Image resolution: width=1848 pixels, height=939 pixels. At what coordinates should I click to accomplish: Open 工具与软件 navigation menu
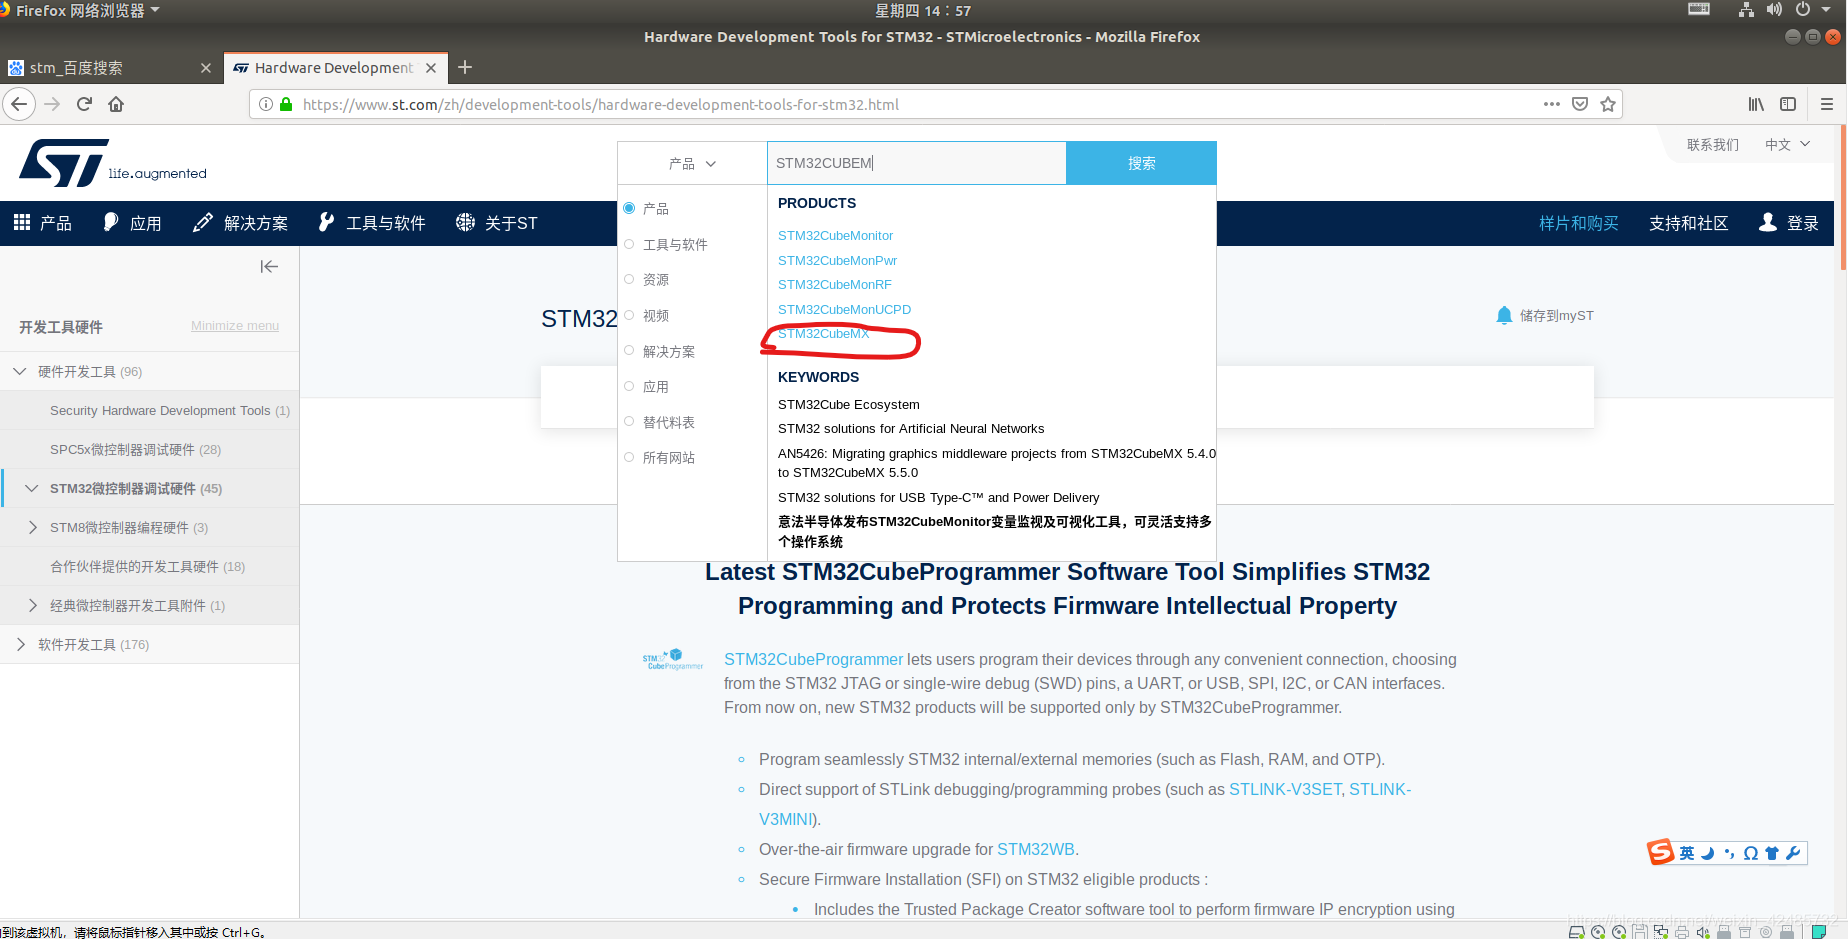372,223
